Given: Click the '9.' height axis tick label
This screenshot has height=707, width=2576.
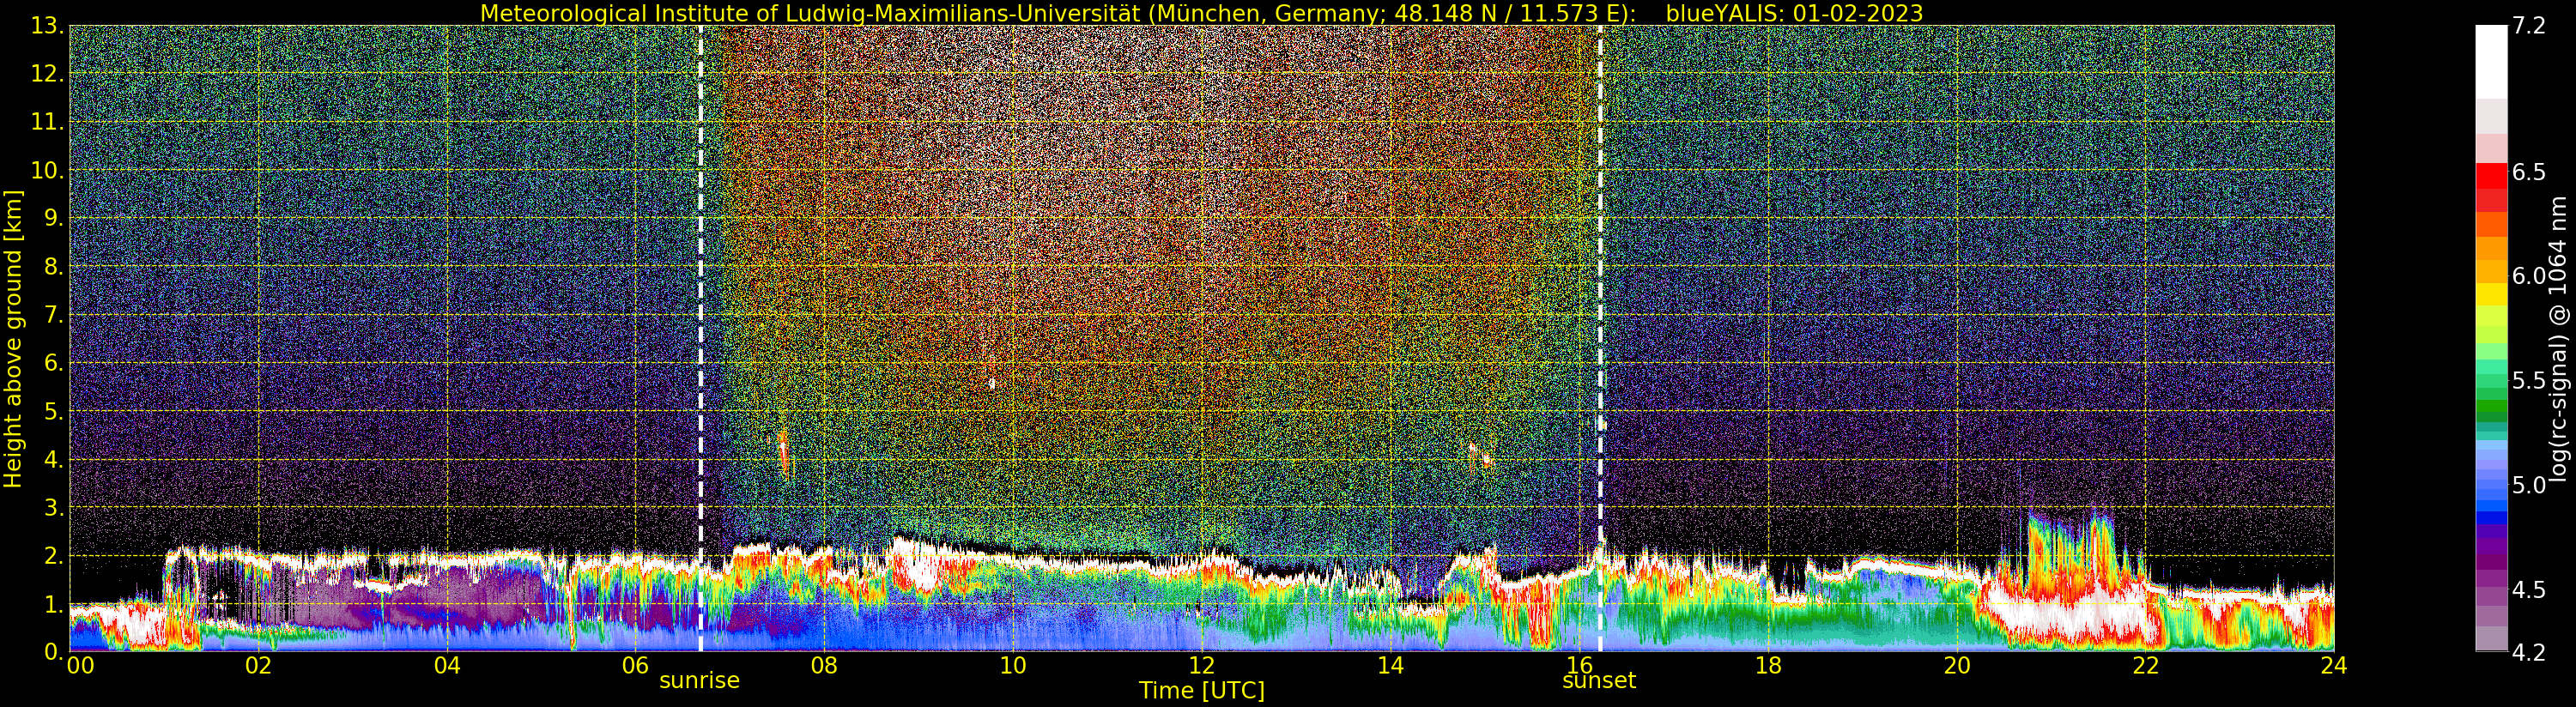Looking at the screenshot, I should click(54, 218).
